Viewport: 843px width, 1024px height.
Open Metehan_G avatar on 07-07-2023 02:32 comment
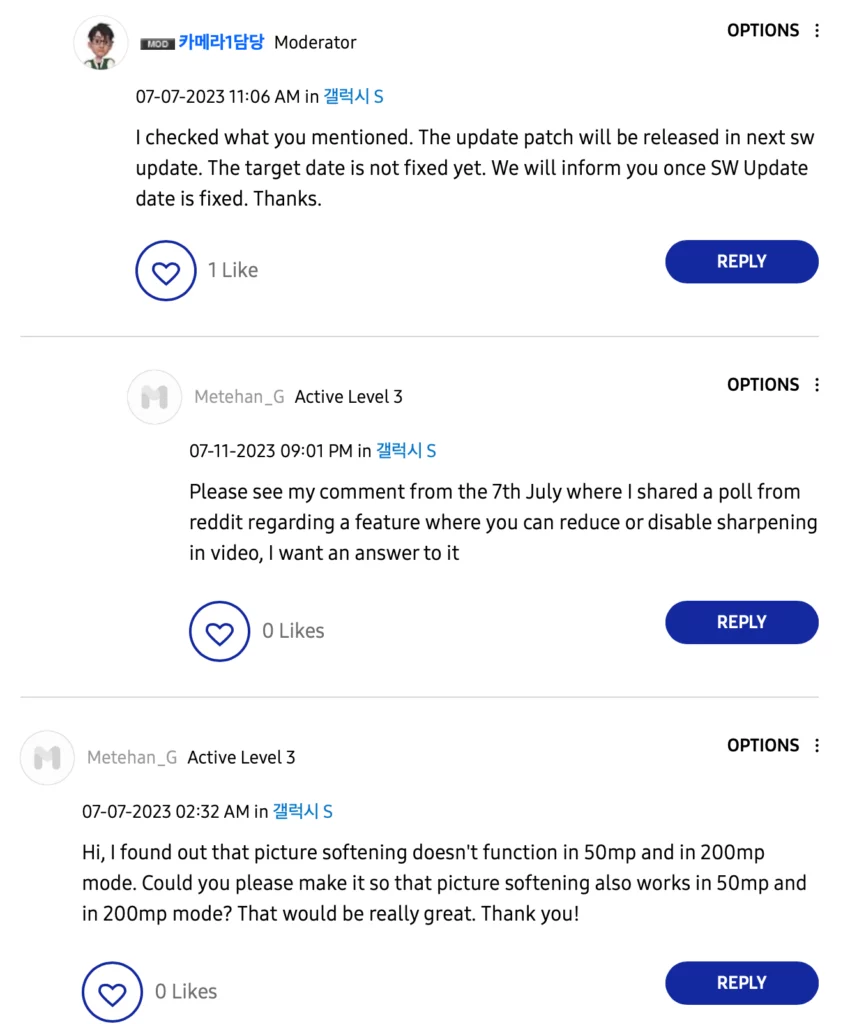(47, 758)
